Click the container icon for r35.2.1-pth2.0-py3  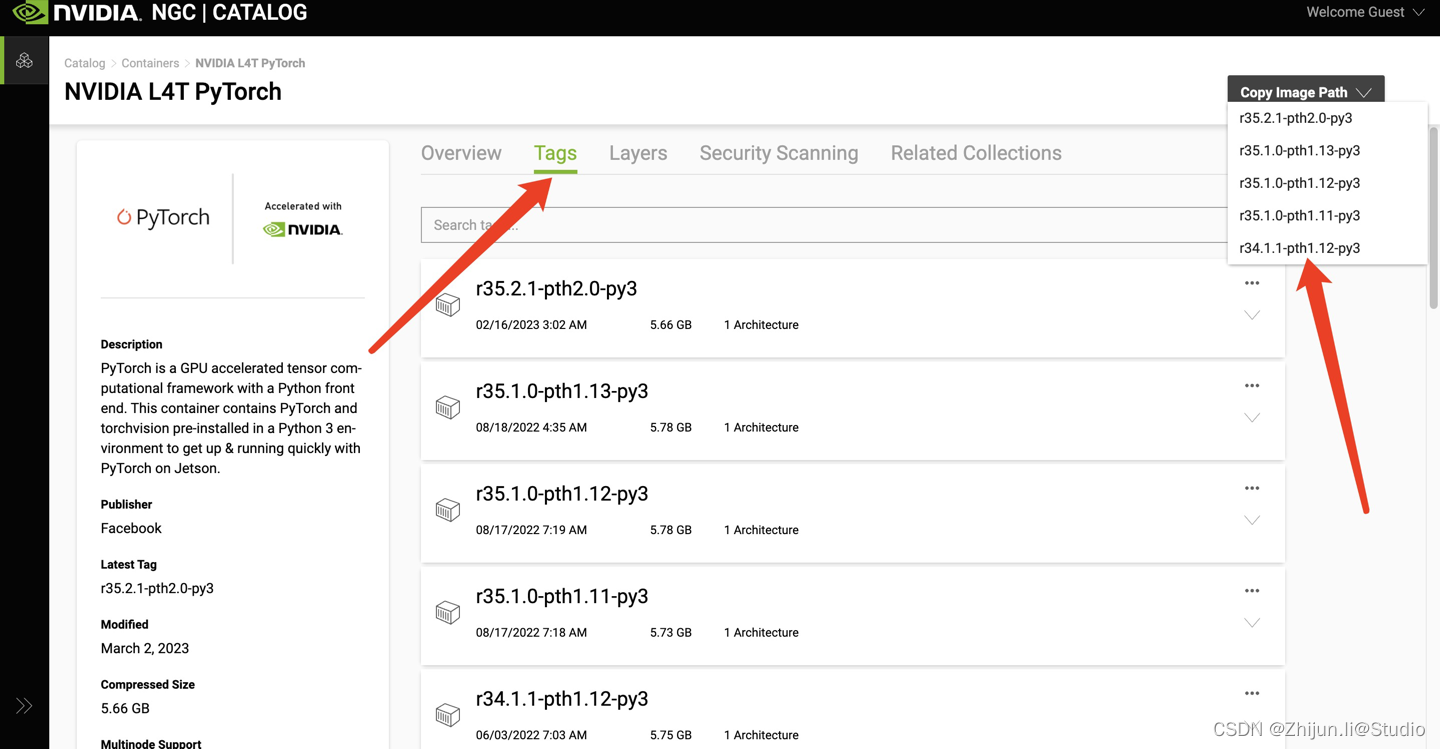coord(448,305)
